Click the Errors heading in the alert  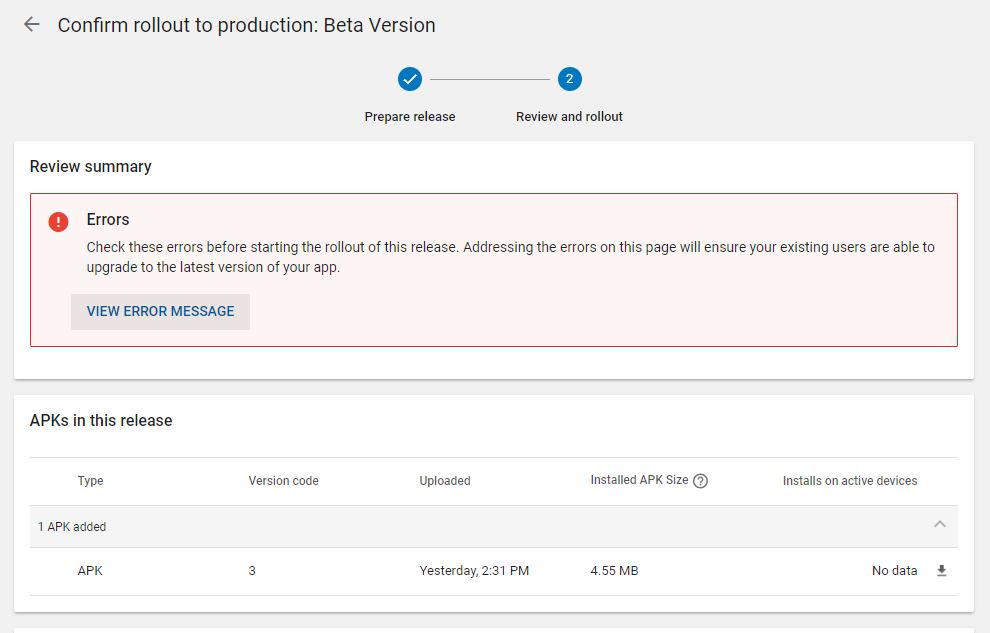click(x=108, y=220)
